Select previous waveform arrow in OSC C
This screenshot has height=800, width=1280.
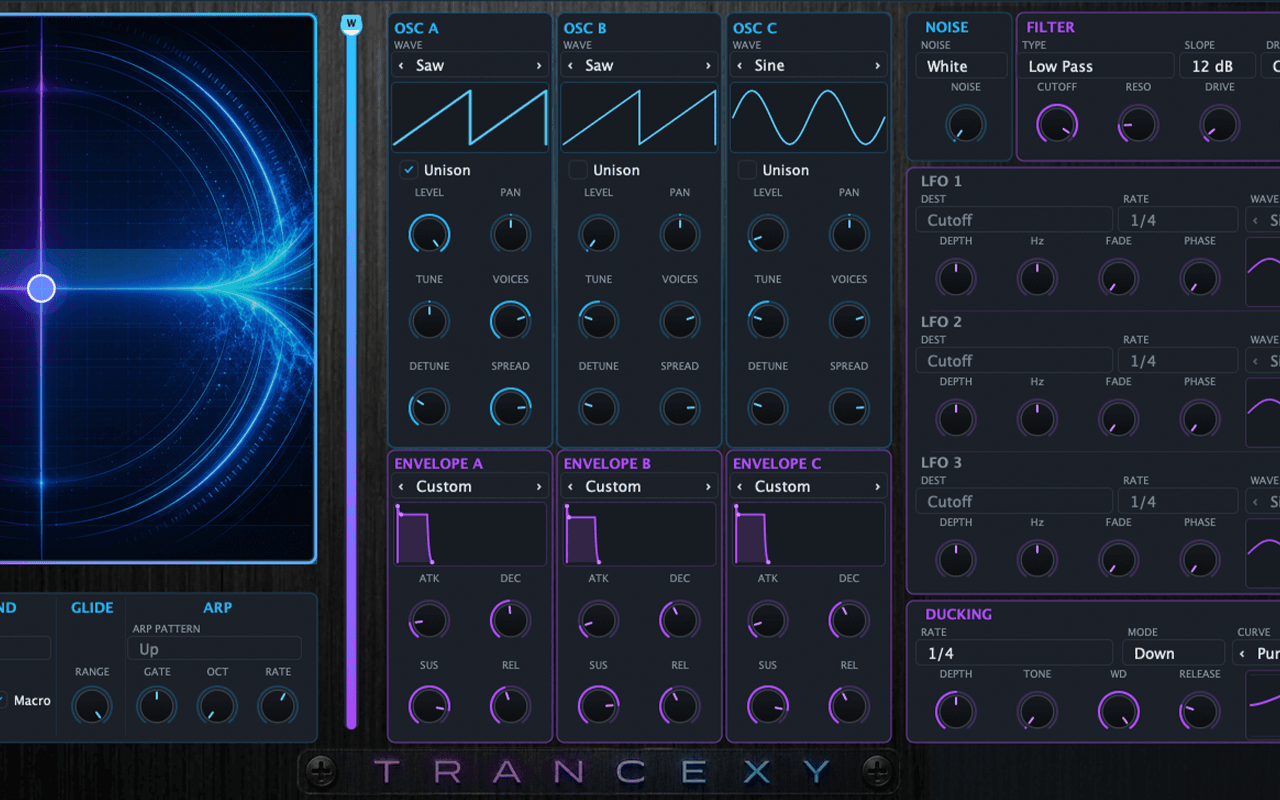coord(740,66)
